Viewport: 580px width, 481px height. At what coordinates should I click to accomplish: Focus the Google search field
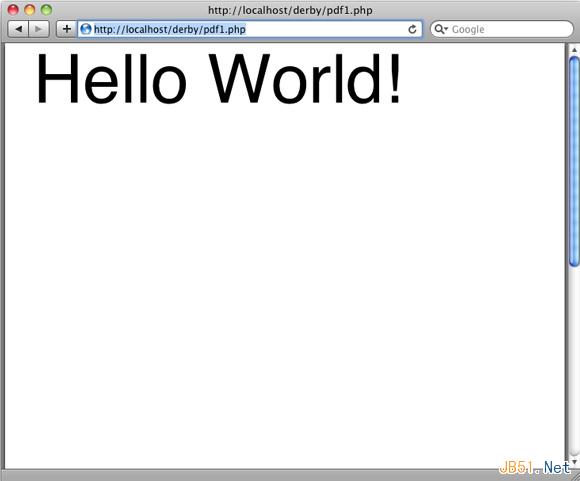pyautogui.click(x=501, y=29)
